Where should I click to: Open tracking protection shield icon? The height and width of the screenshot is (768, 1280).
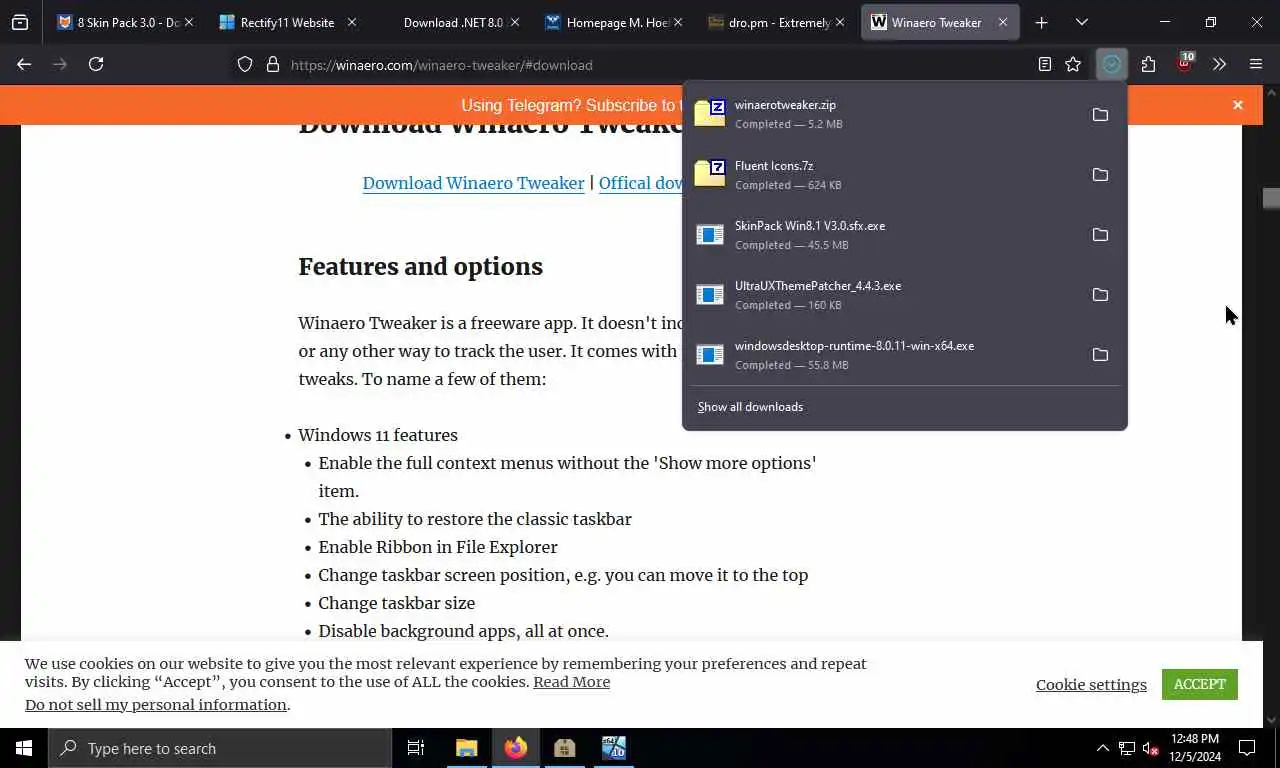point(245,65)
